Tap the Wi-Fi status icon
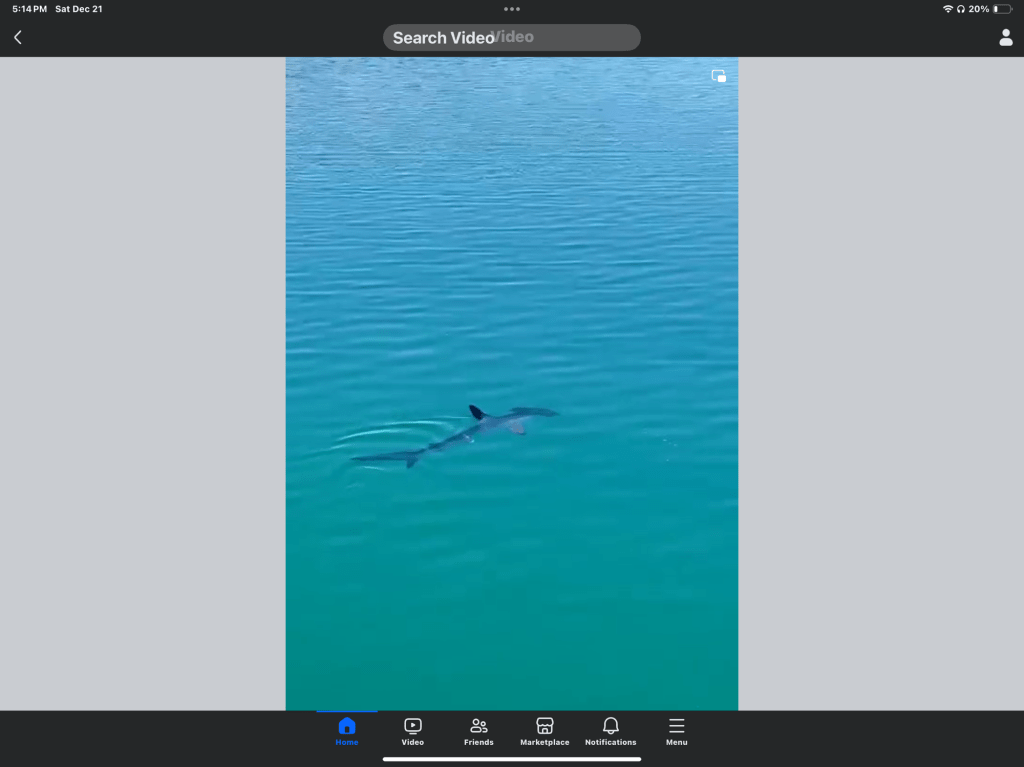 947,9
